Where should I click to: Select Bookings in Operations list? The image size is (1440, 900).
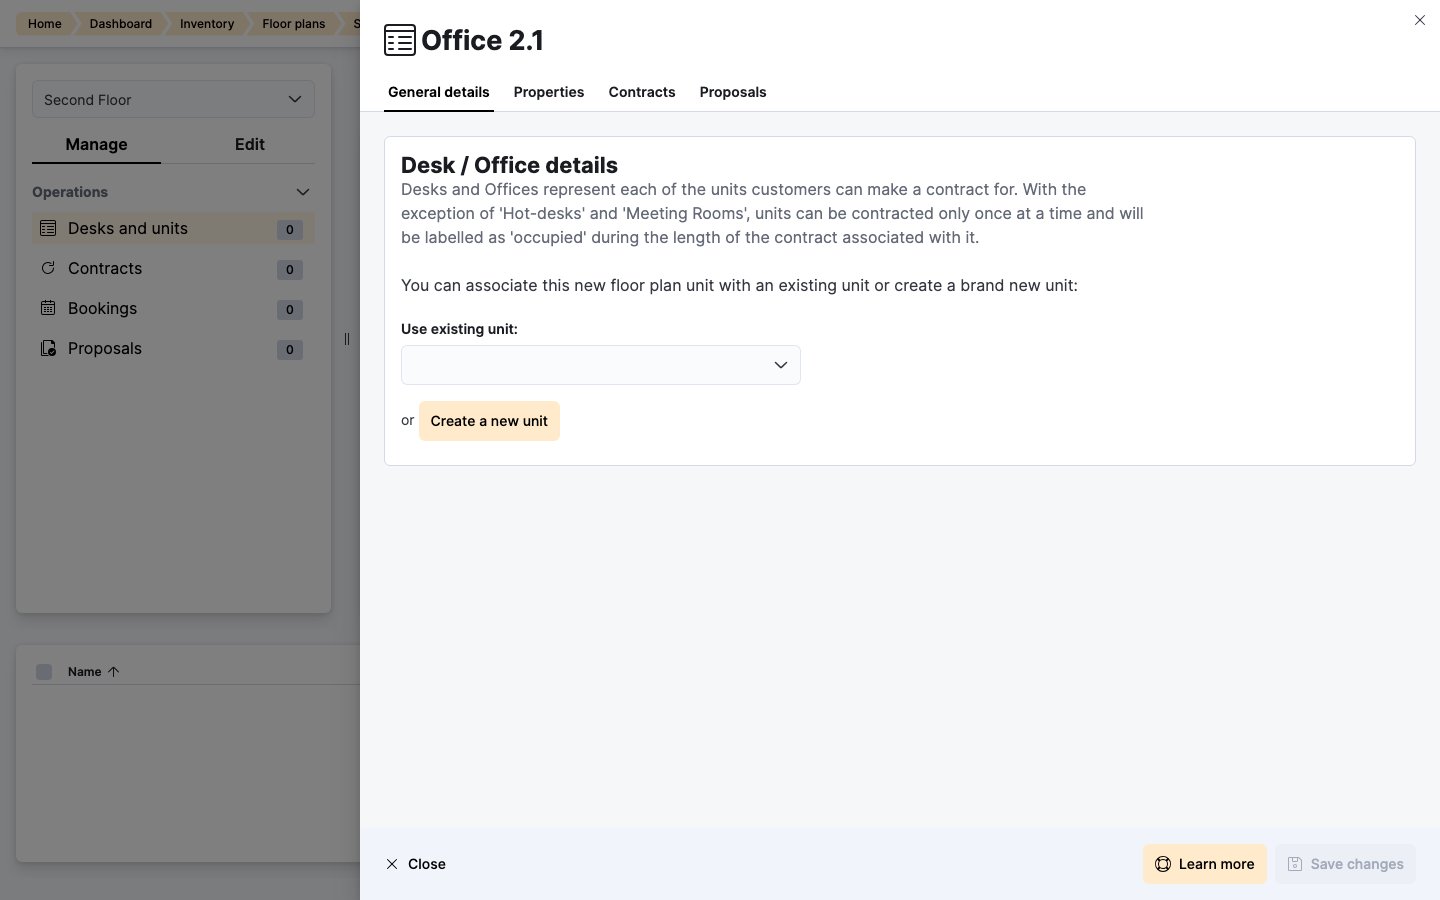(x=173, y=308)
